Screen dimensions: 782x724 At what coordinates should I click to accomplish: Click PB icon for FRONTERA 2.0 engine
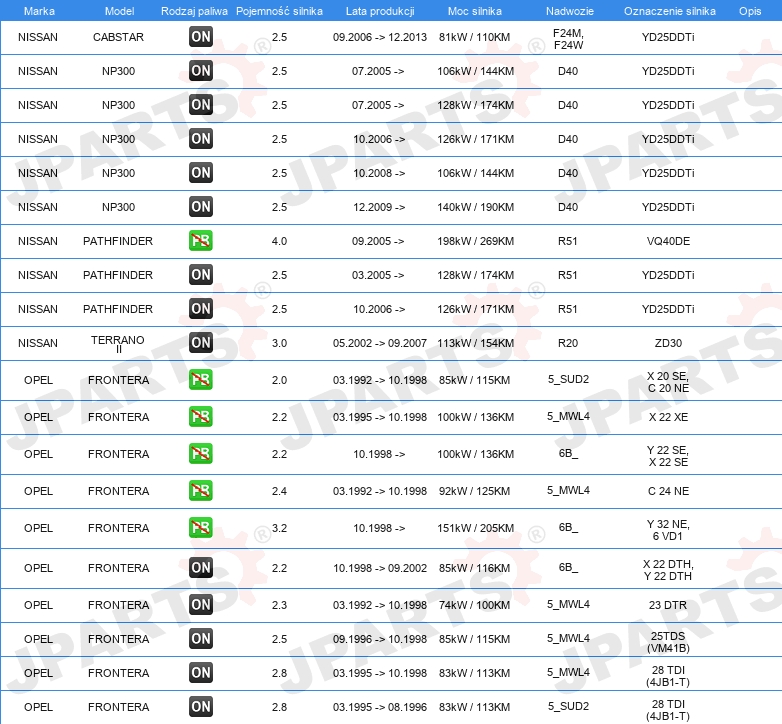coord(201,379)
